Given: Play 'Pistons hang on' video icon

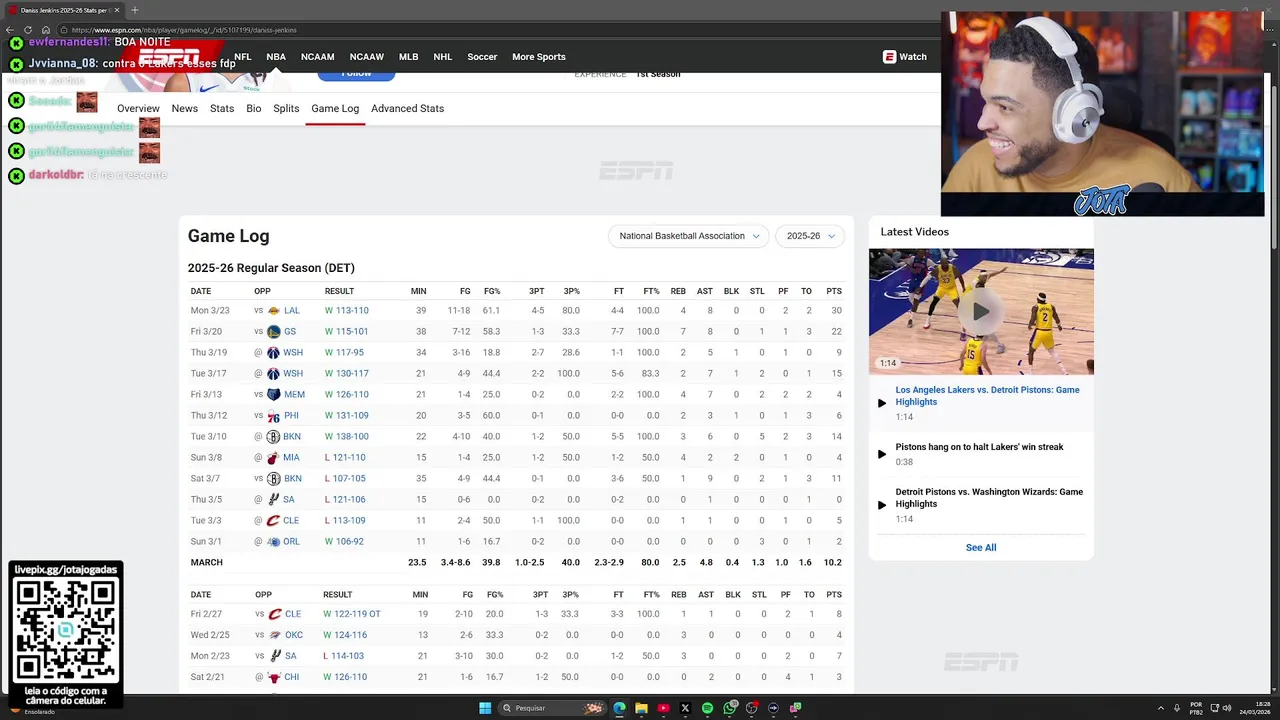Looking at the screenshot, I should 882,454.
